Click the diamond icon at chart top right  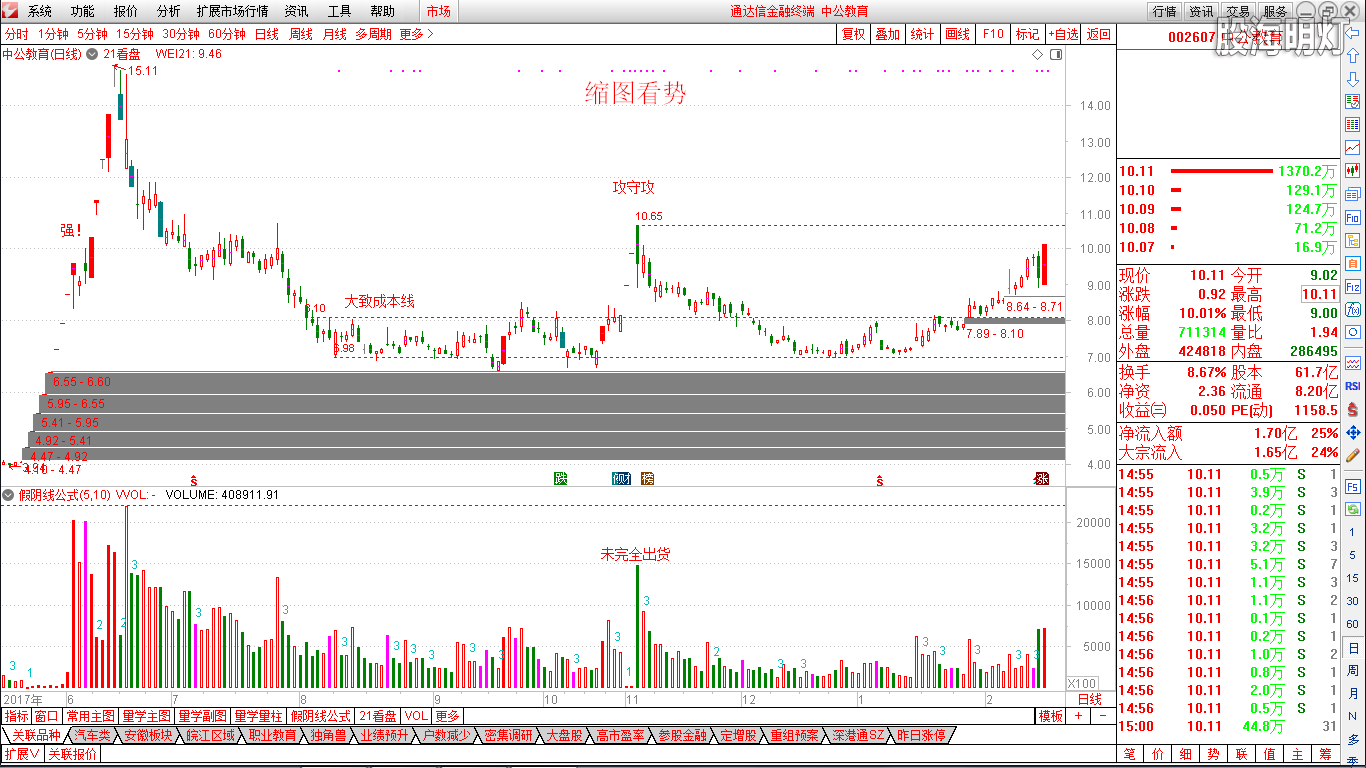[x=1037, y=54]
